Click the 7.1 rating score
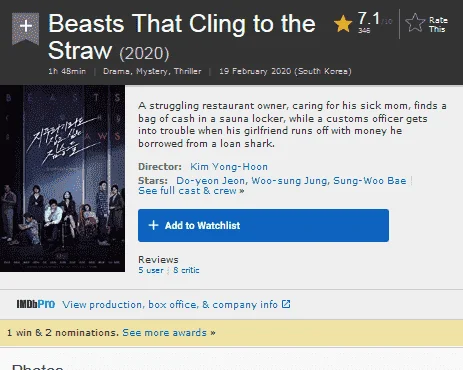Image resolution: width=463 pixels, height=370 pixels. pos(369,19)
